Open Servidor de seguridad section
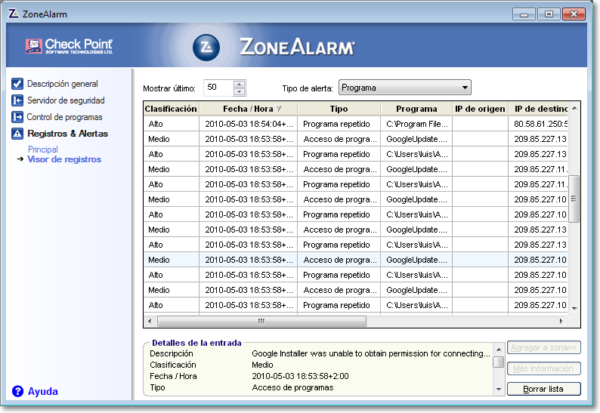This screenshot has height=413, width=600. (x=66, y=101)
